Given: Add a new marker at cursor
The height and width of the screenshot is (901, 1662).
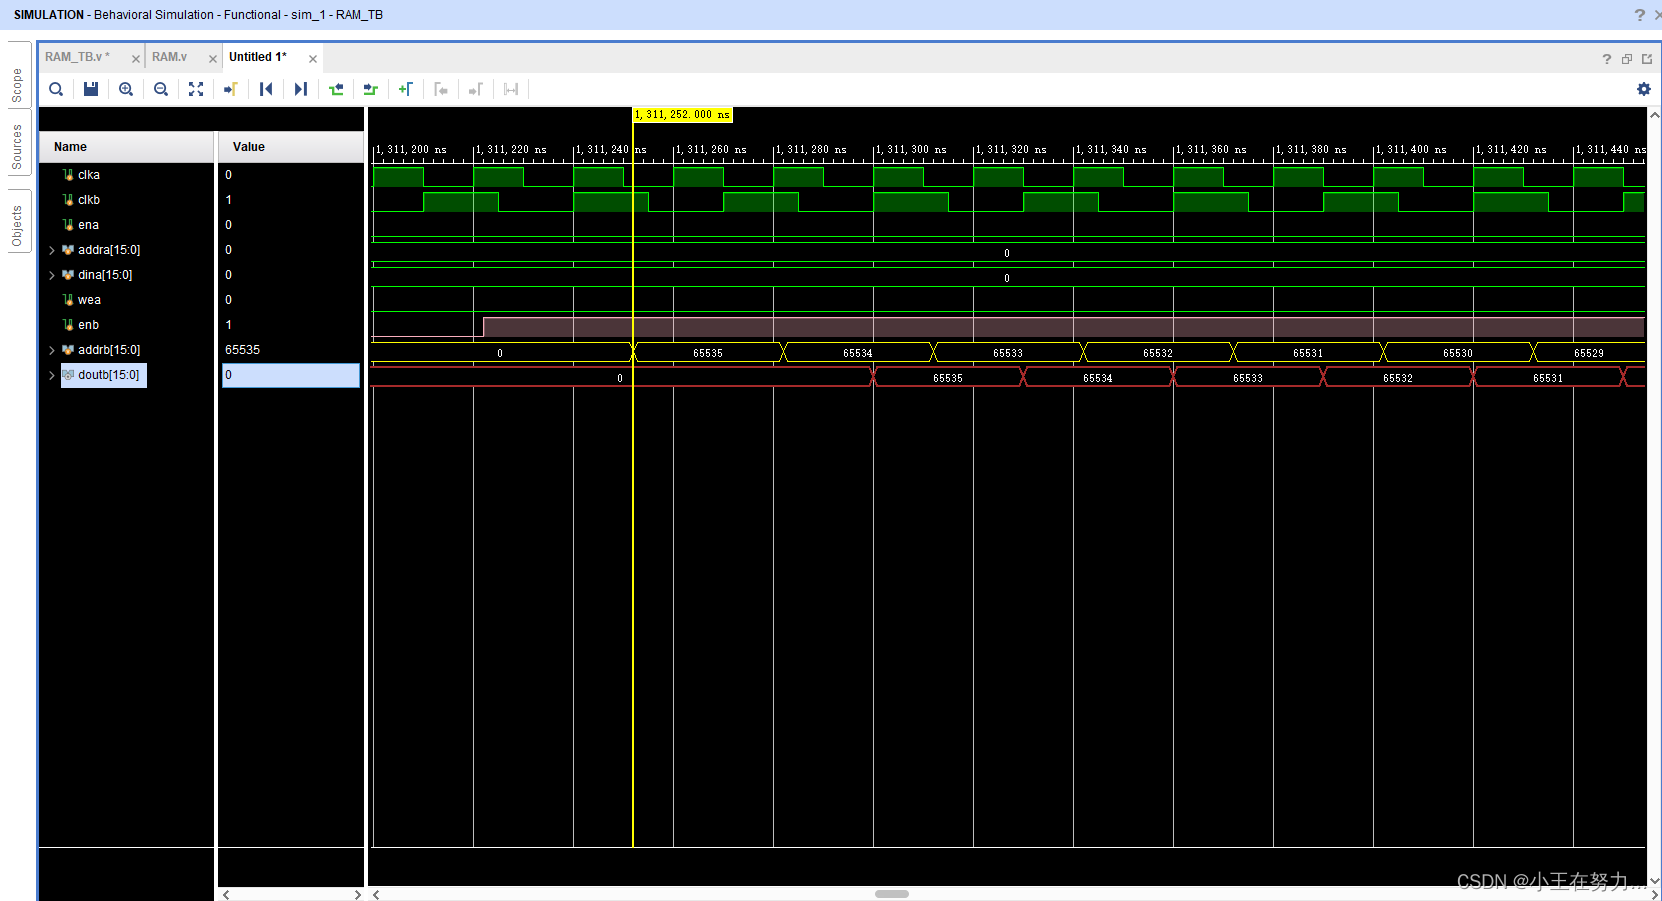Looking at the screenshot, I should coord(406,89).
